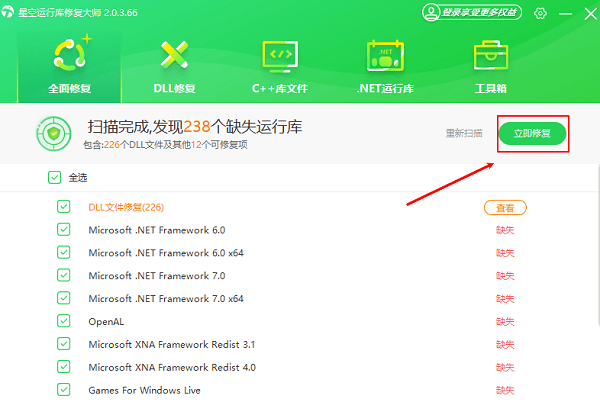Click 缺失 status for .NET Framework 6.0
This screenshot has width=600, height=402.
pos(505,230)
